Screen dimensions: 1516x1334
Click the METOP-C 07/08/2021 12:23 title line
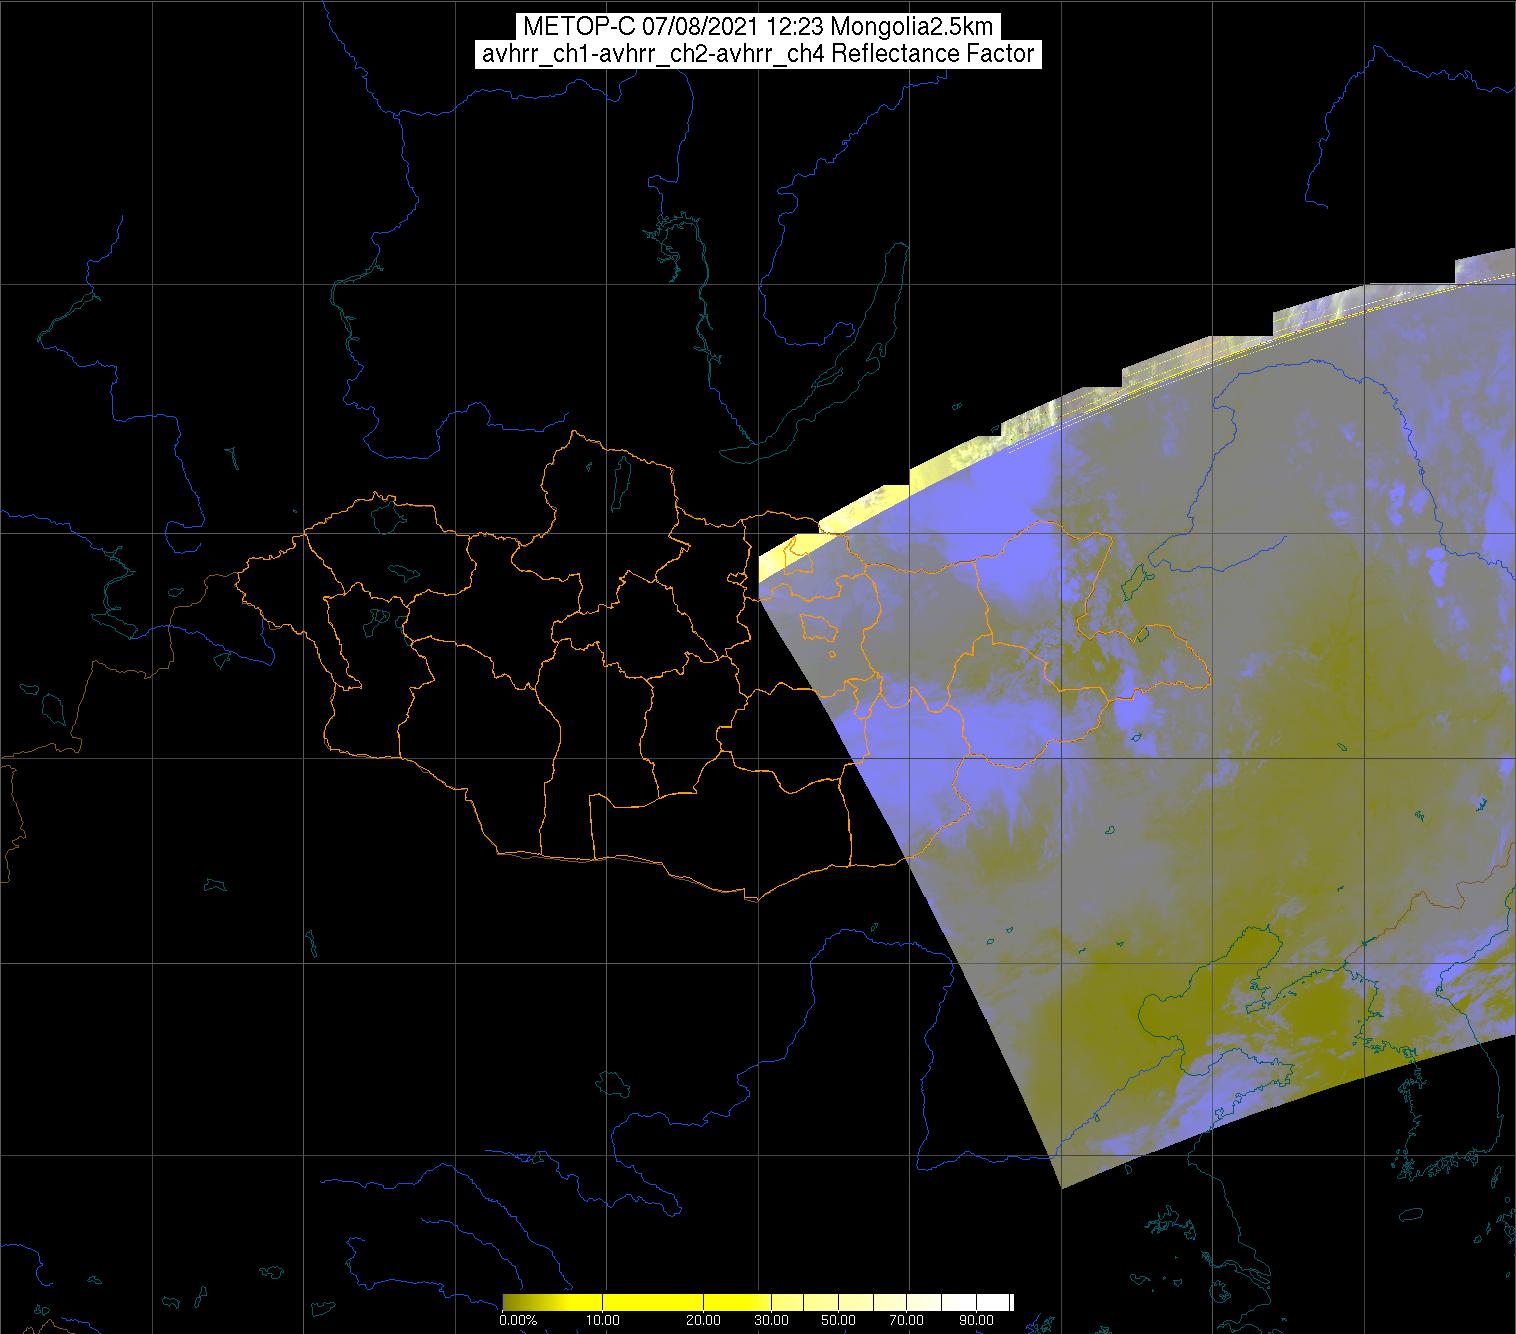coord(758,26)
